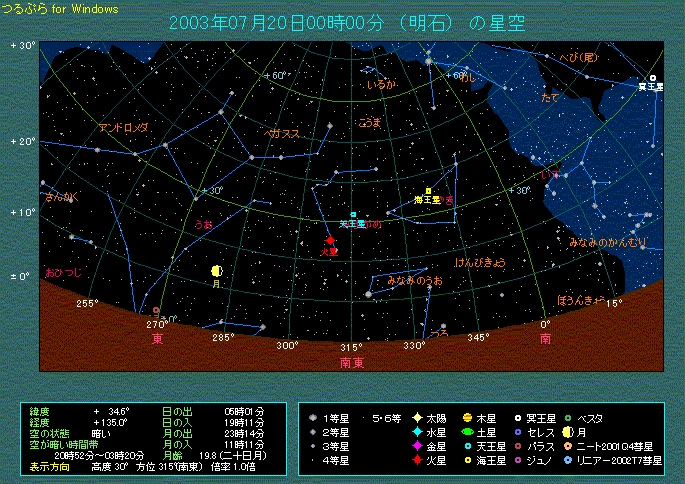Click the Andromeda constellation label (アンドロメダ)

click(x=123, y=127)
